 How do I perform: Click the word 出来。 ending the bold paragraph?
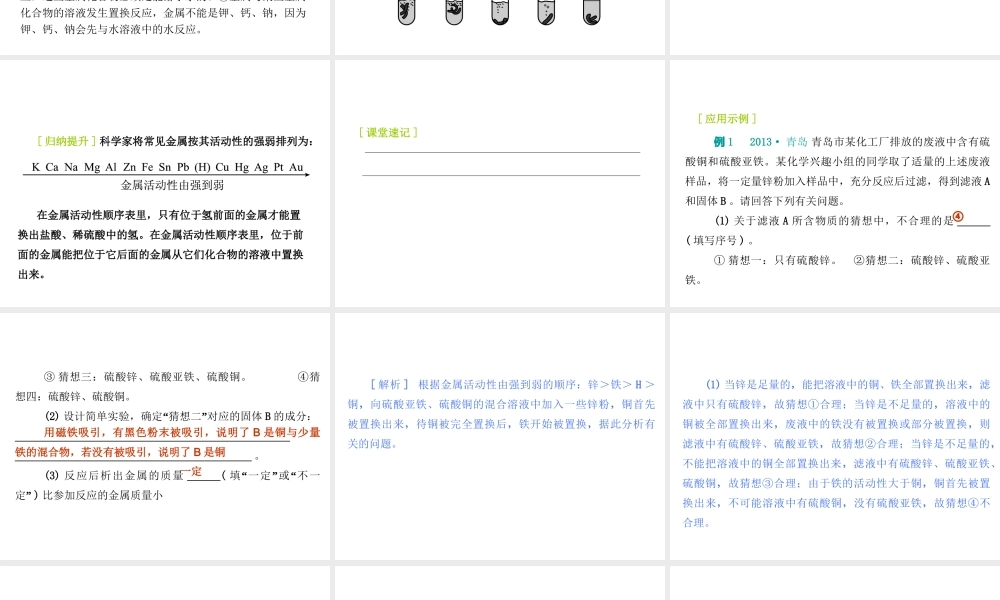click(x=31, y=275)
